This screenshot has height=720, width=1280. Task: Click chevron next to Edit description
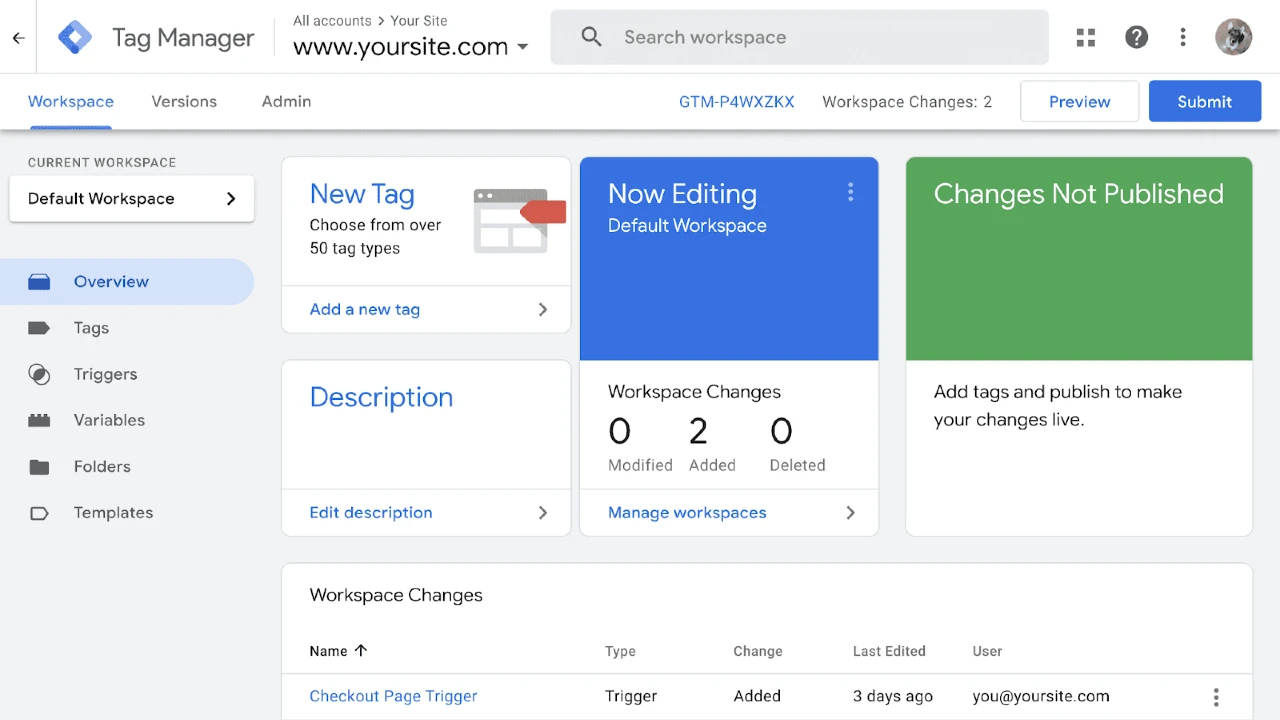(x=543, y=513)
